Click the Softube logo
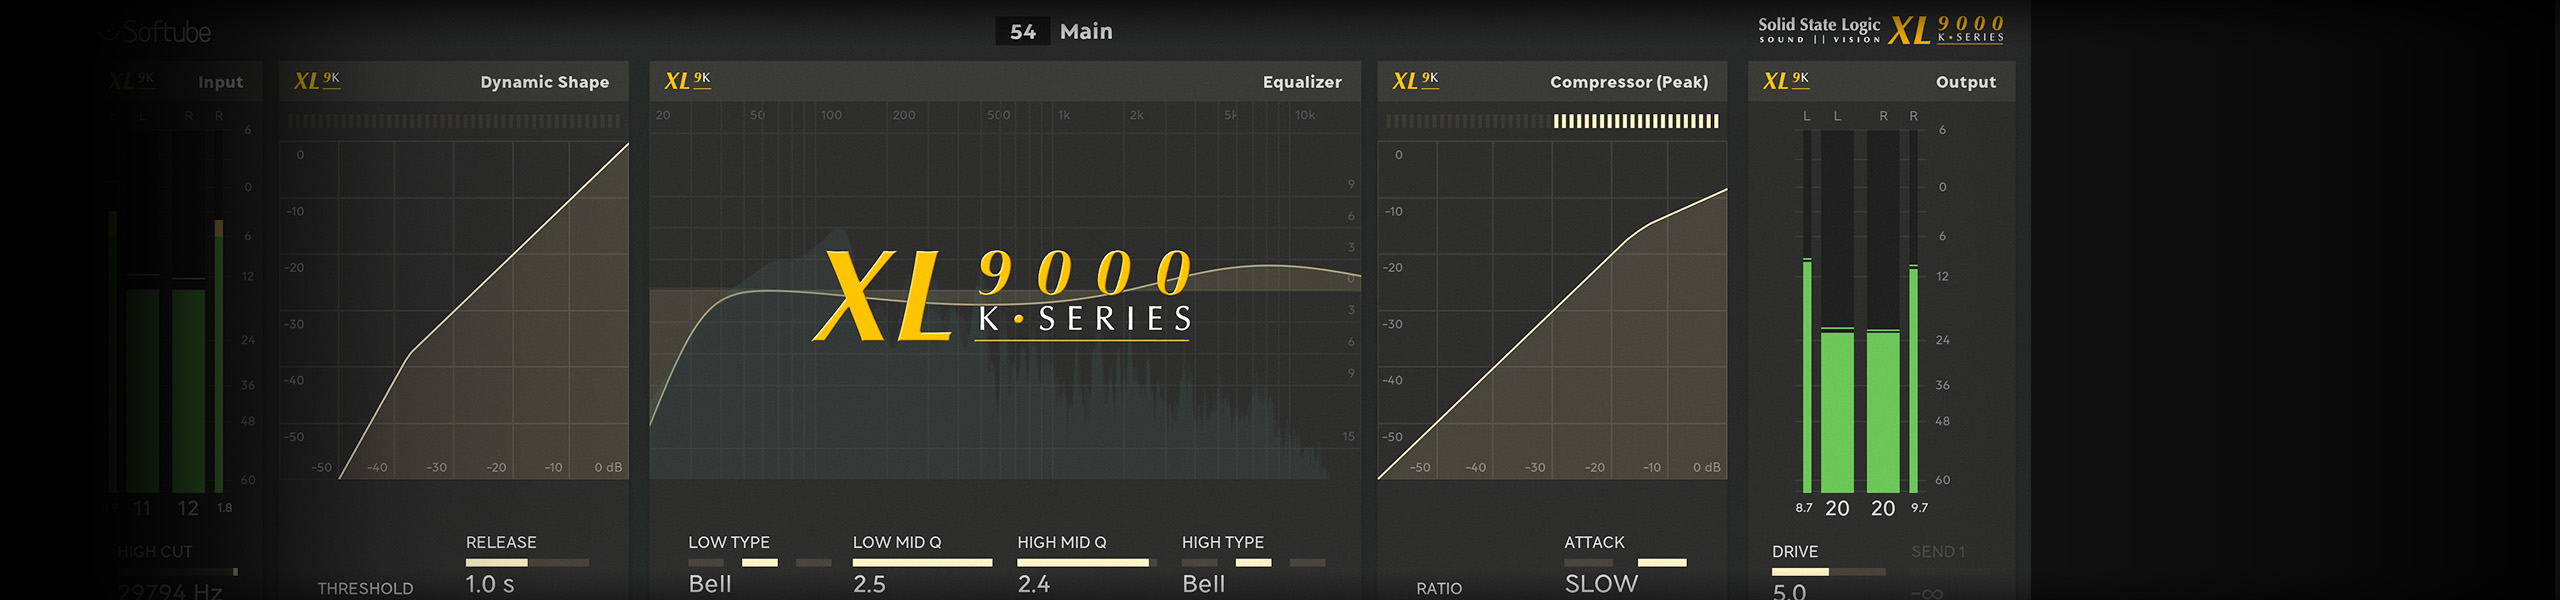This screenshot has width=2560, height=600. (x=157, y=32)
